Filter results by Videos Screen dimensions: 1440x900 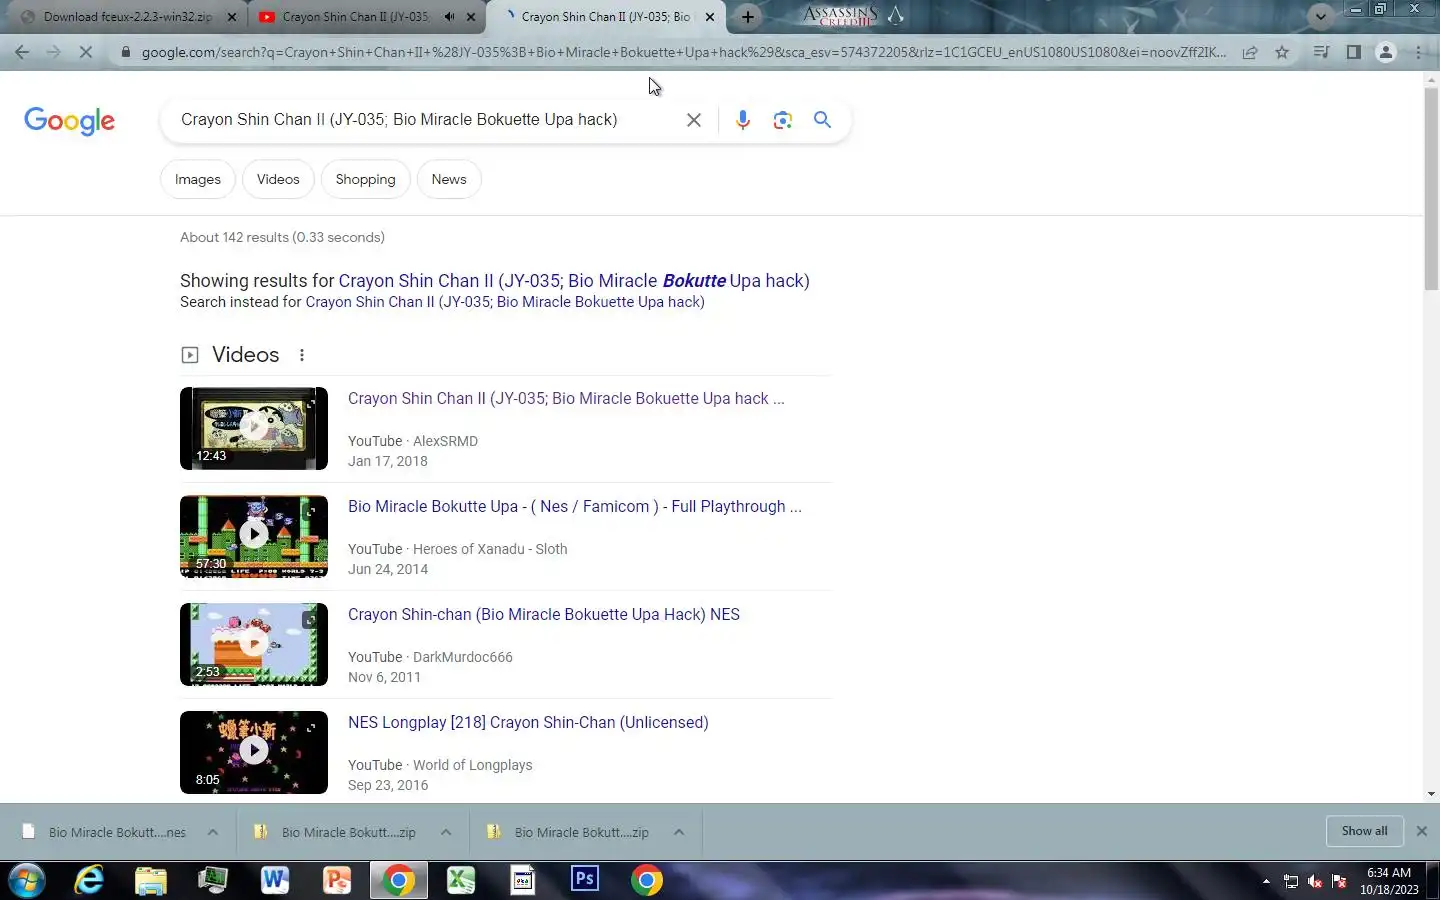pyautogui.click(x=278, y=179)
